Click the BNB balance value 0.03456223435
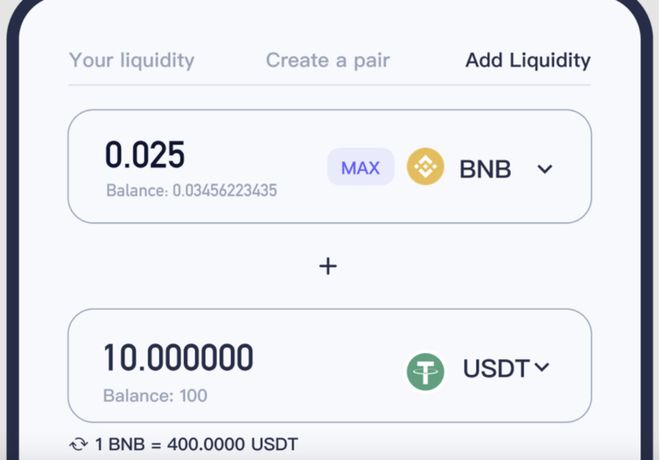 [x=225, y=191]
